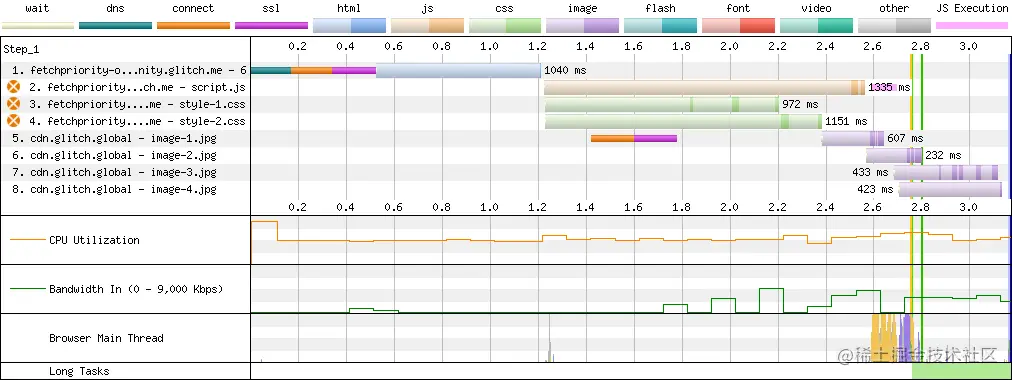Image resolution: width=1012 pixels, height=380 pixels.
Task: Click the 1040 ms timing label
Action: click(x=565, y=70)
